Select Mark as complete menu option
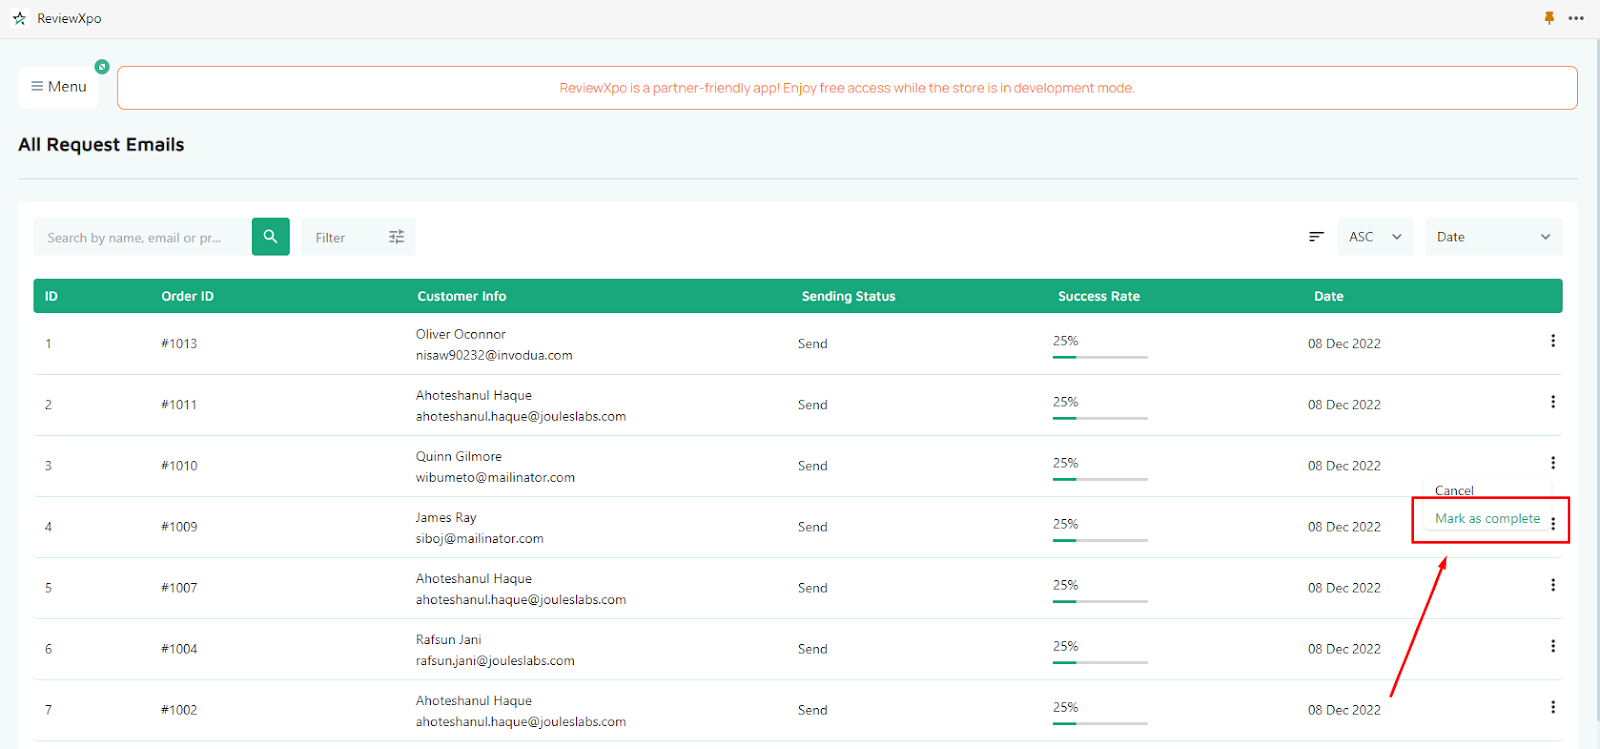This screenshot has width=1600, height=749. (1486, 519)
